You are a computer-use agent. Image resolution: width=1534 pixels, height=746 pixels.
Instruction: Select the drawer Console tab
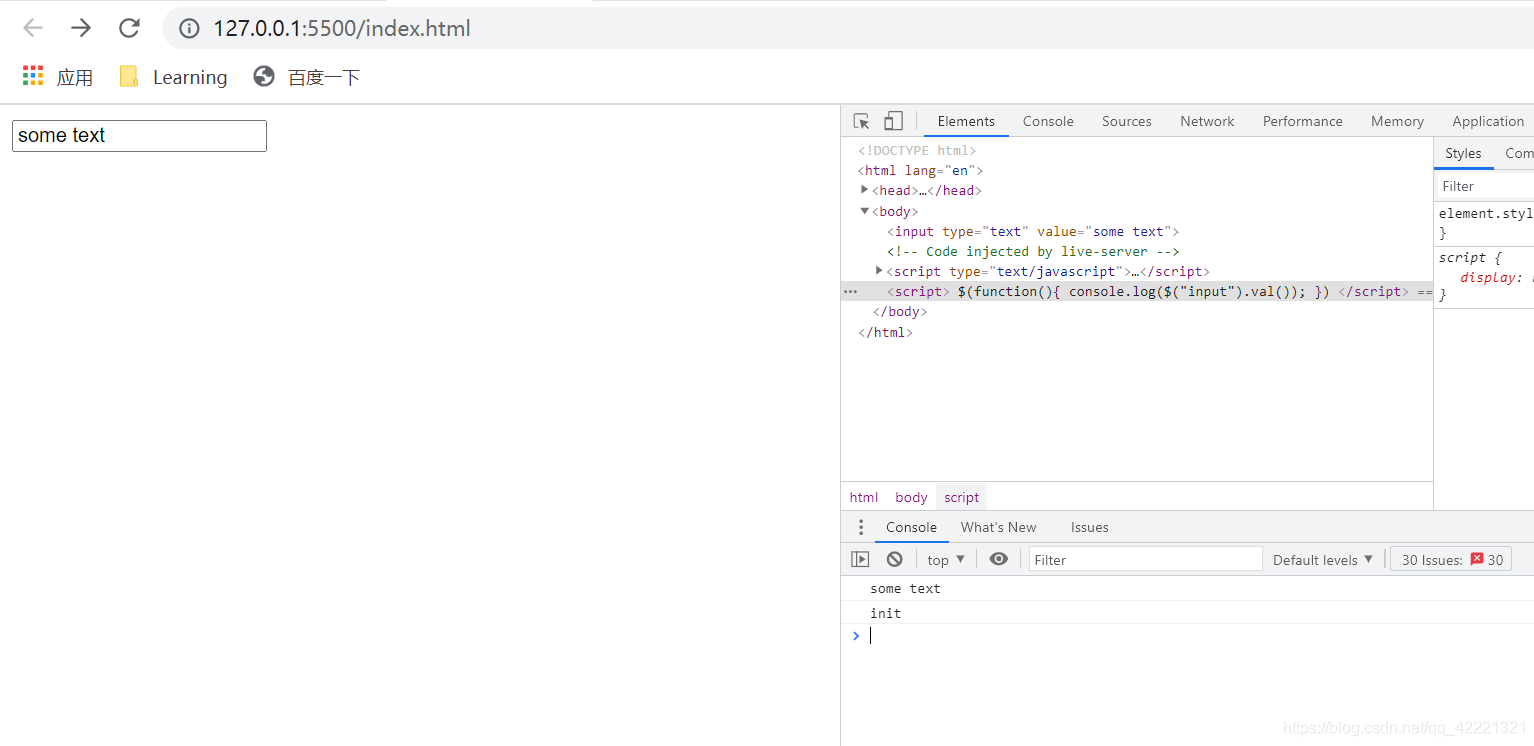click(x=911, y=527)
